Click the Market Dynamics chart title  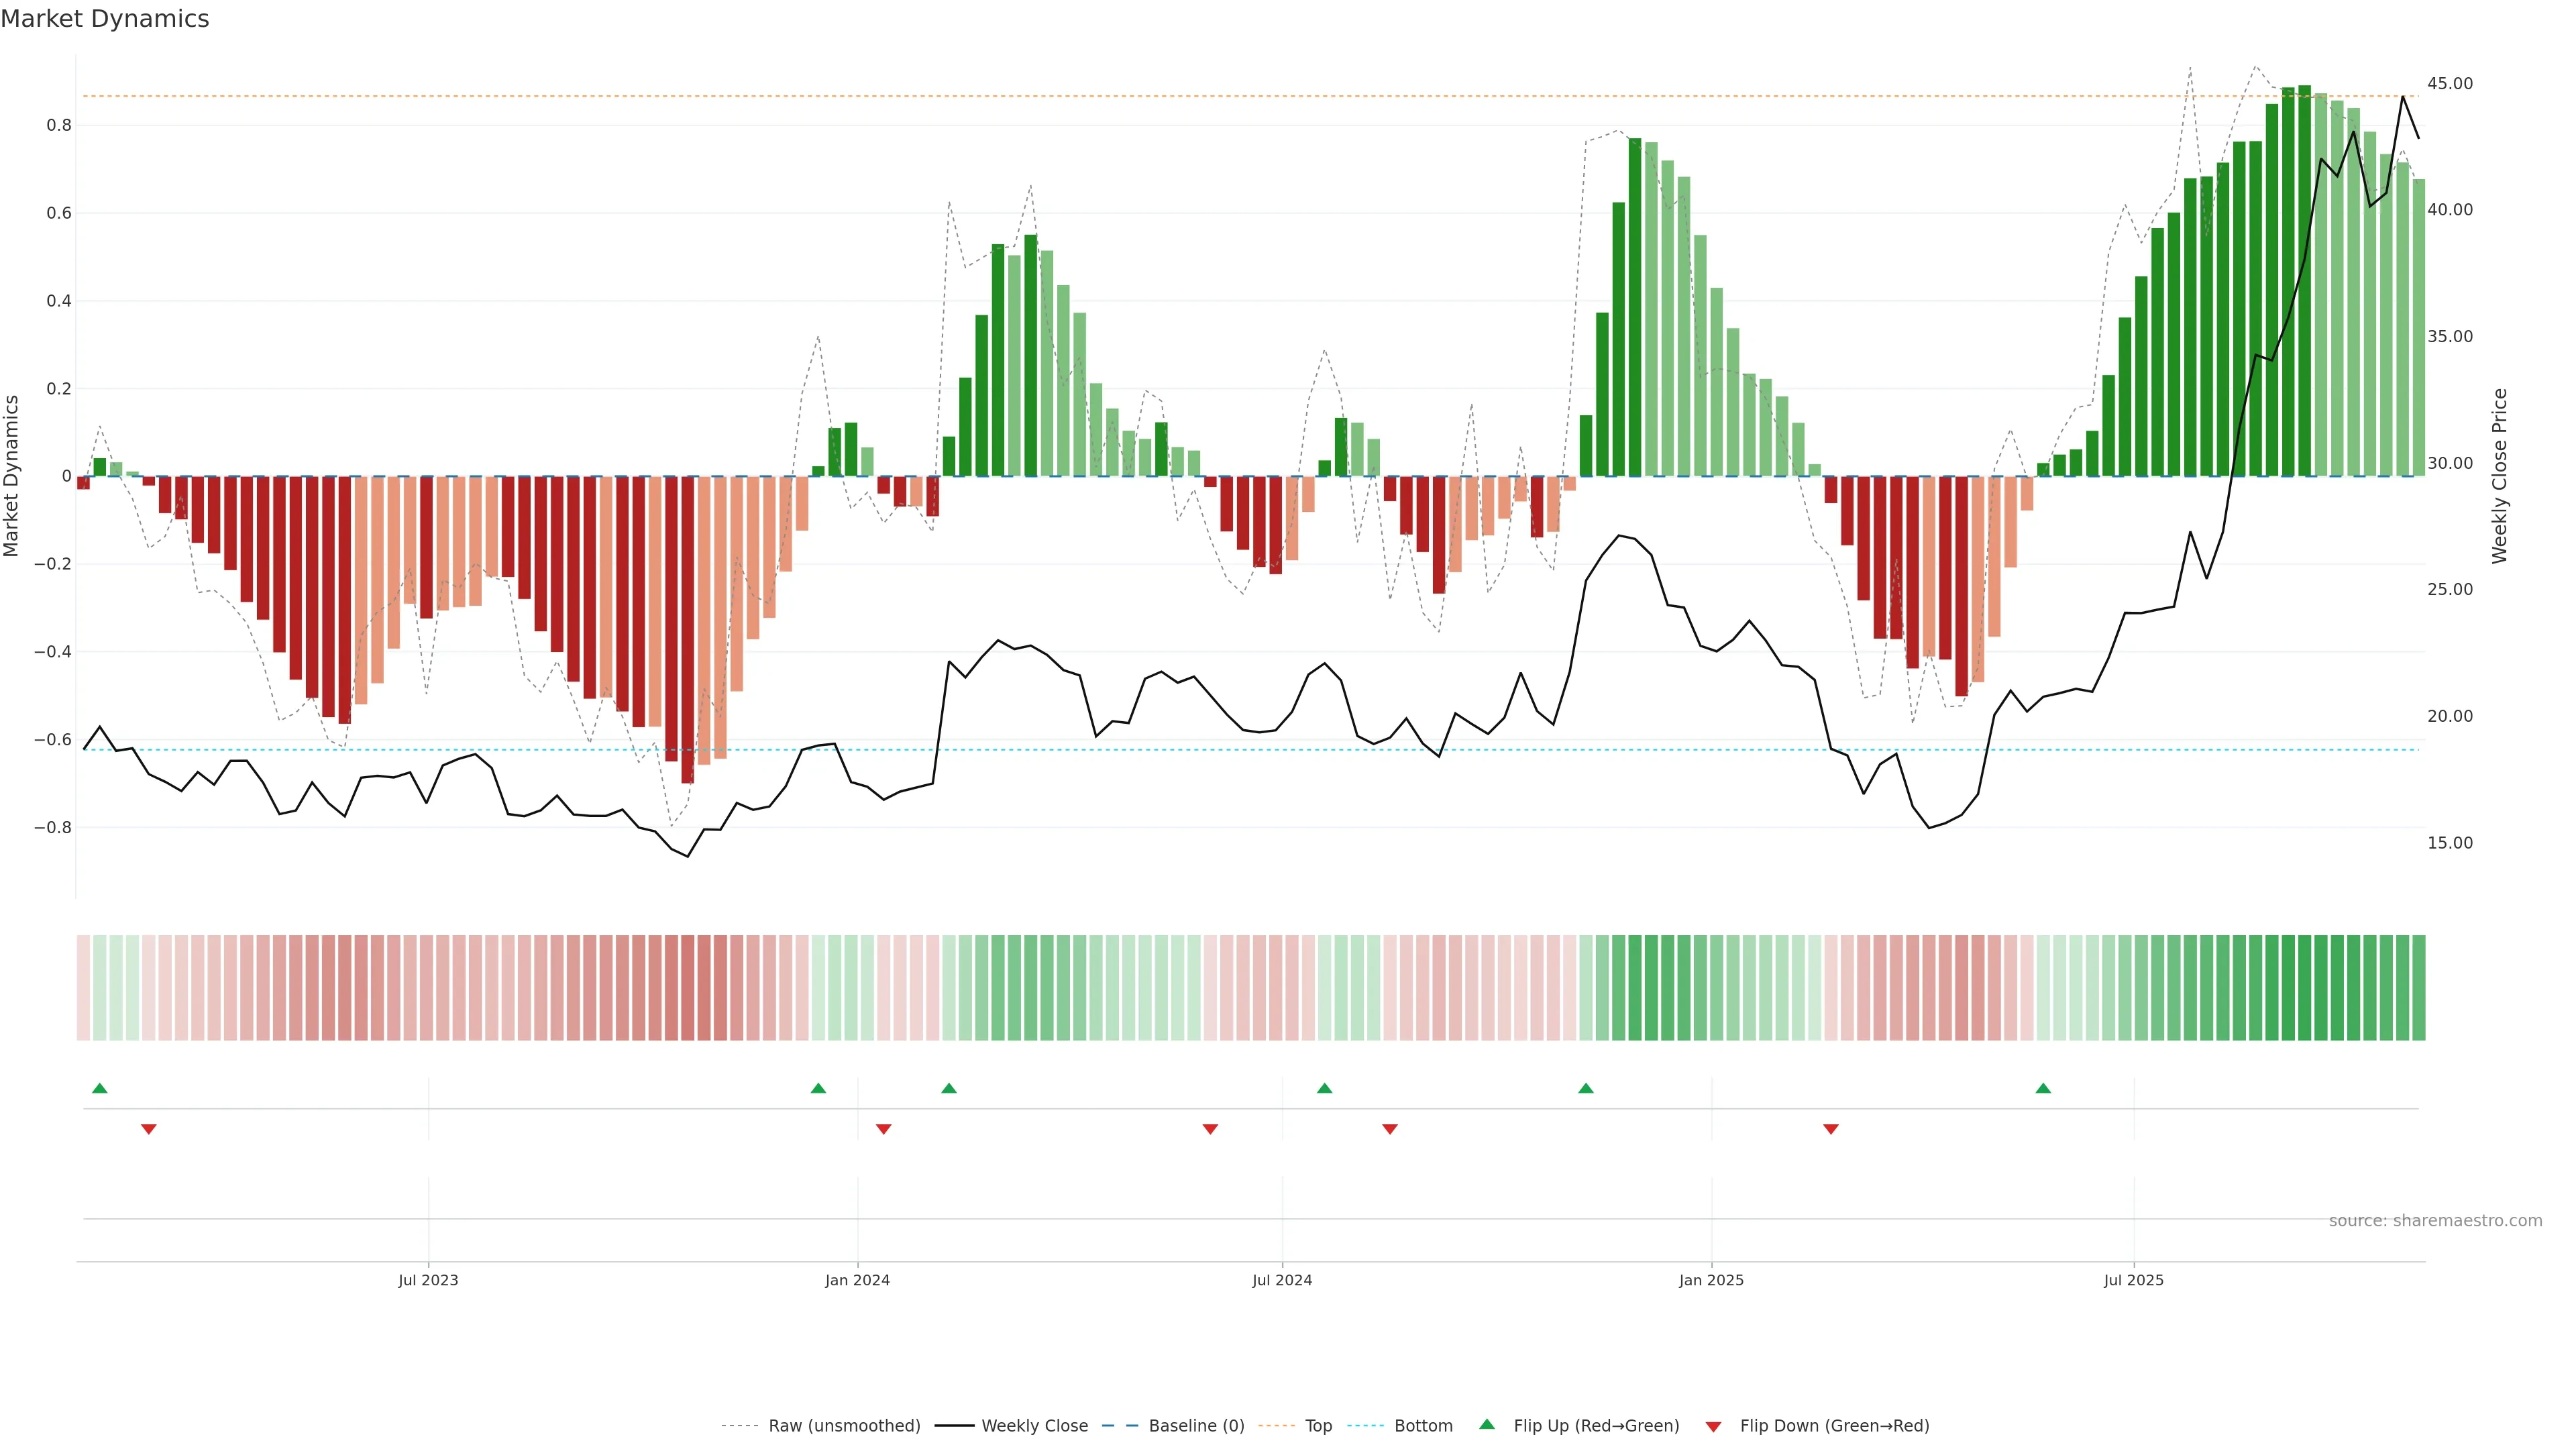(x=105, y=19)
